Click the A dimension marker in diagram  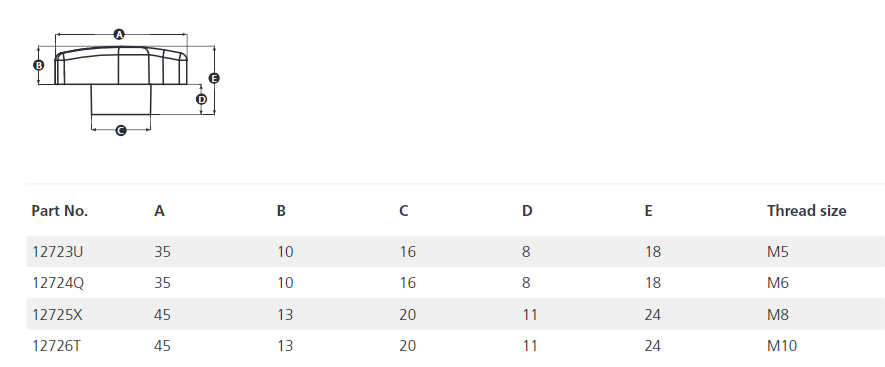click(x=119, y=35)
